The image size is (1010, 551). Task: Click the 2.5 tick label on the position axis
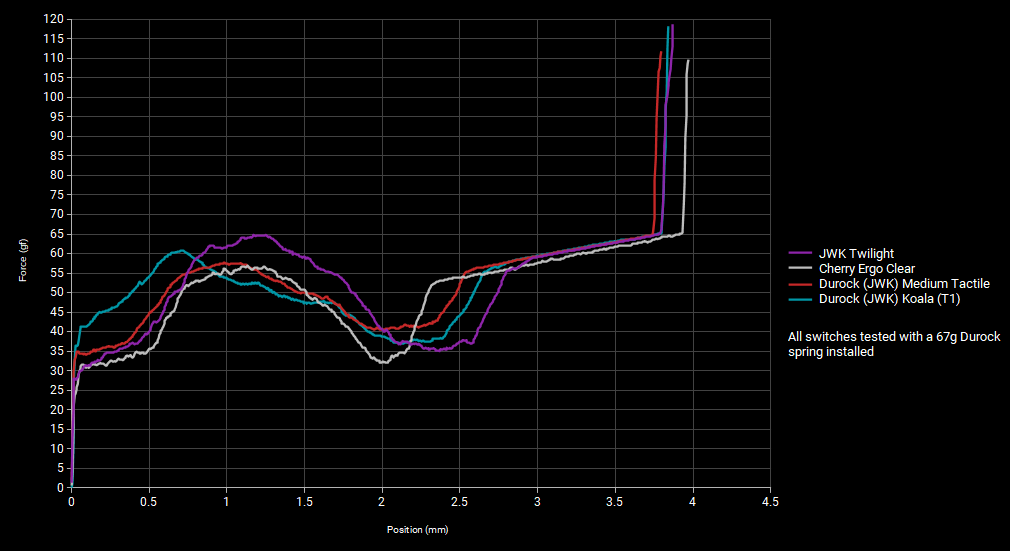point(459,502)
